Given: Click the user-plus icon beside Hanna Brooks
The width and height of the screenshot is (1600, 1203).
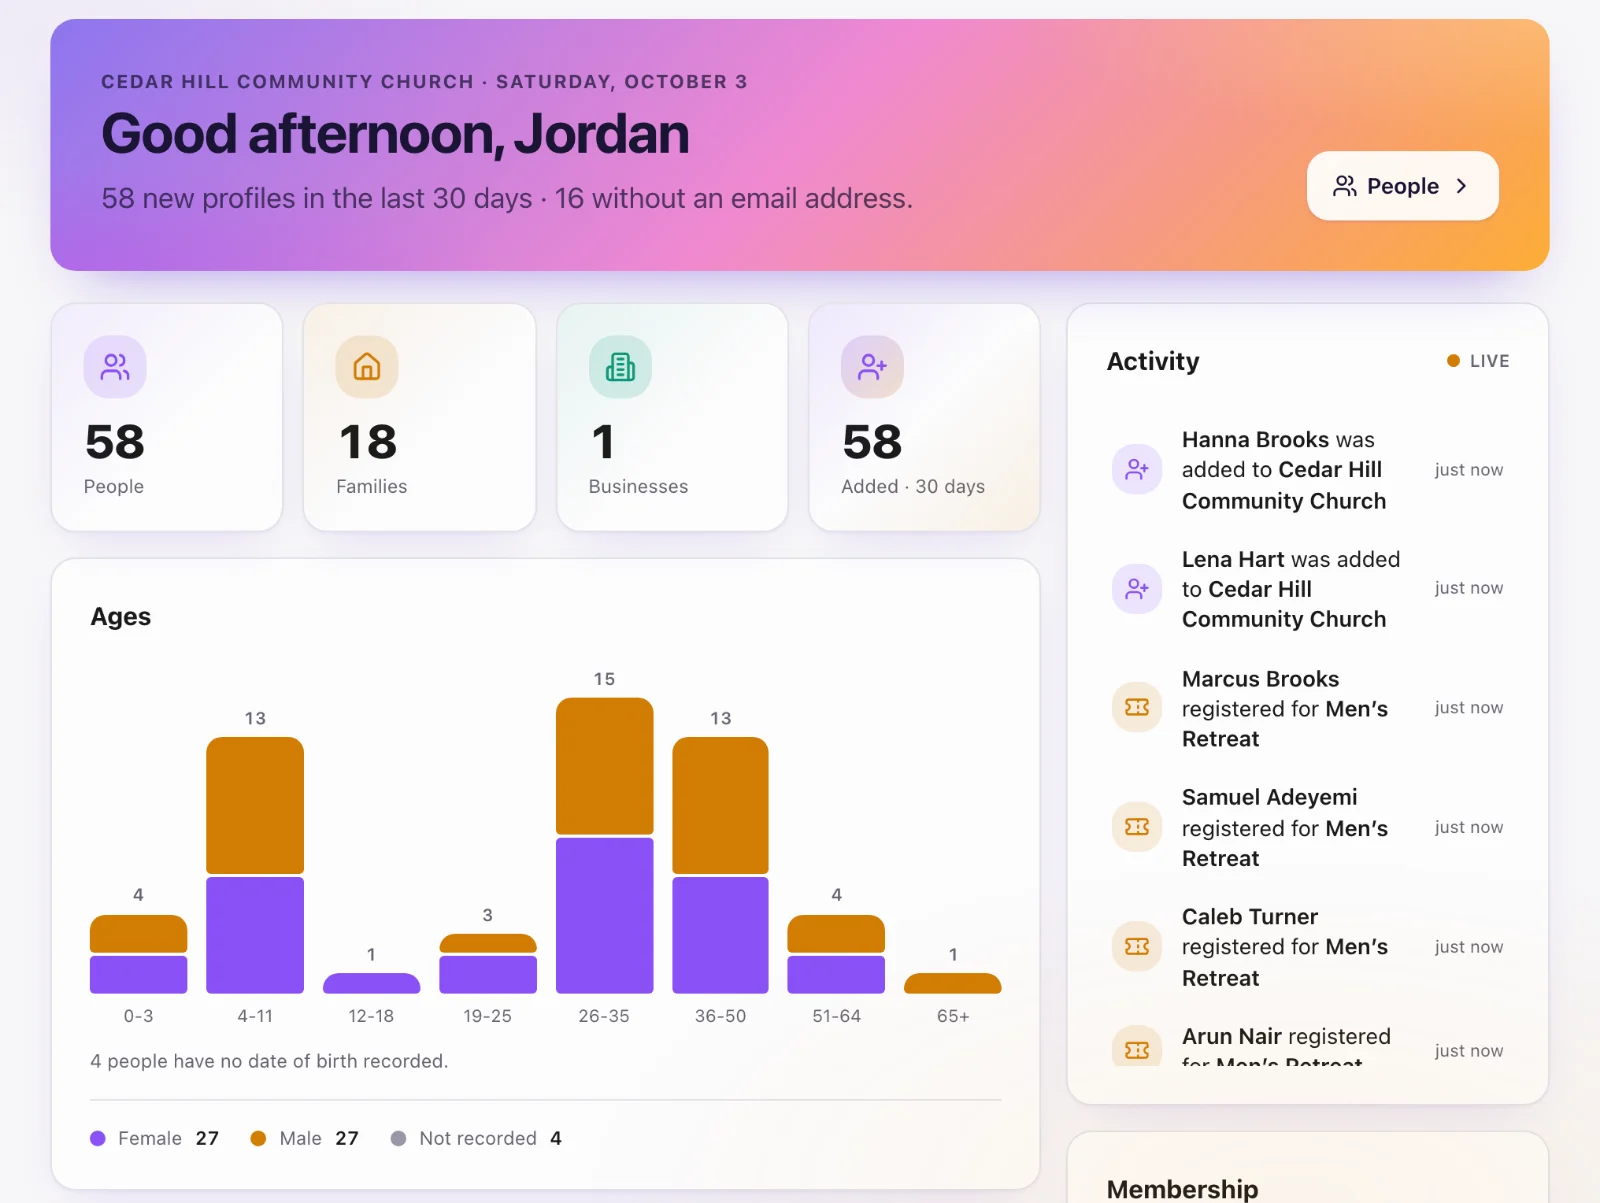Looking at the screenshot, I should pos(1137,469).
